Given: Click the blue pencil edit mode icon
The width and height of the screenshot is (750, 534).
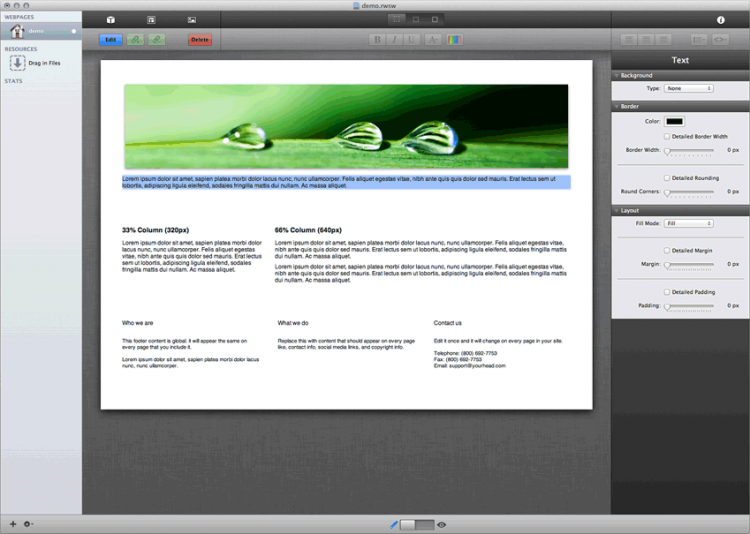Looking at the screenshot, I should pyautogui.click(x=394, y=524).
